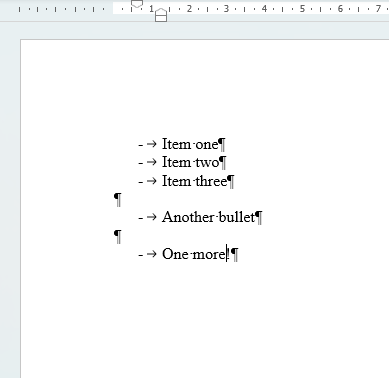This screenshot has width=389, height=378.
Task: Click the paragraph mark after Item two
Action: pos(223,163)
